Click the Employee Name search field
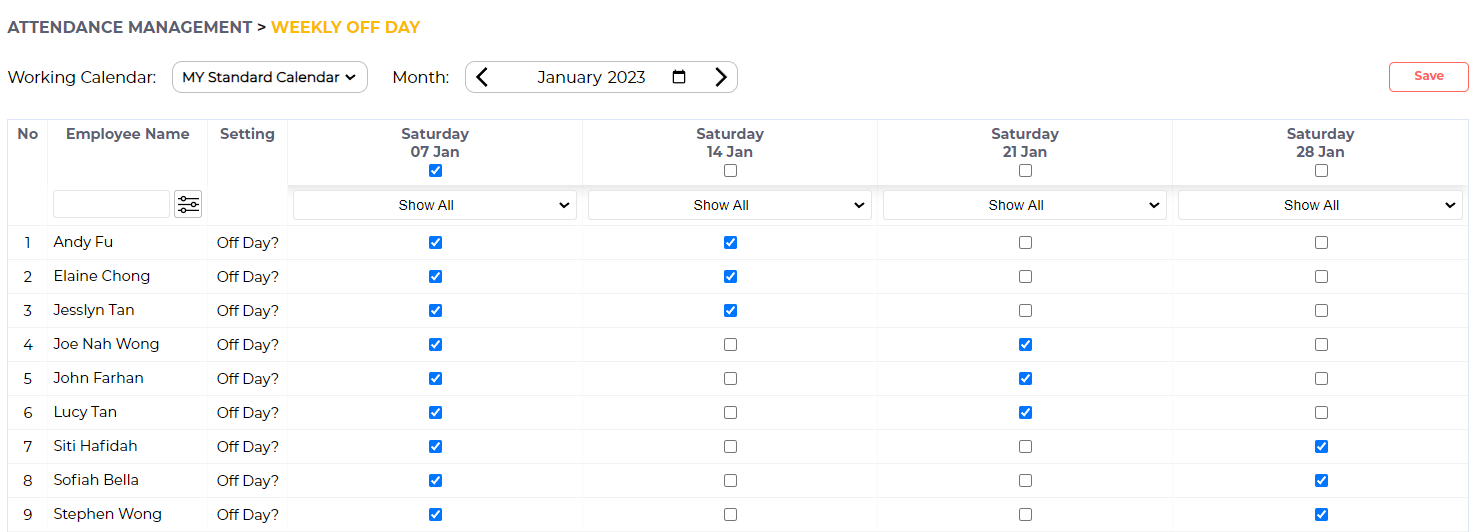 pos(111,204)
